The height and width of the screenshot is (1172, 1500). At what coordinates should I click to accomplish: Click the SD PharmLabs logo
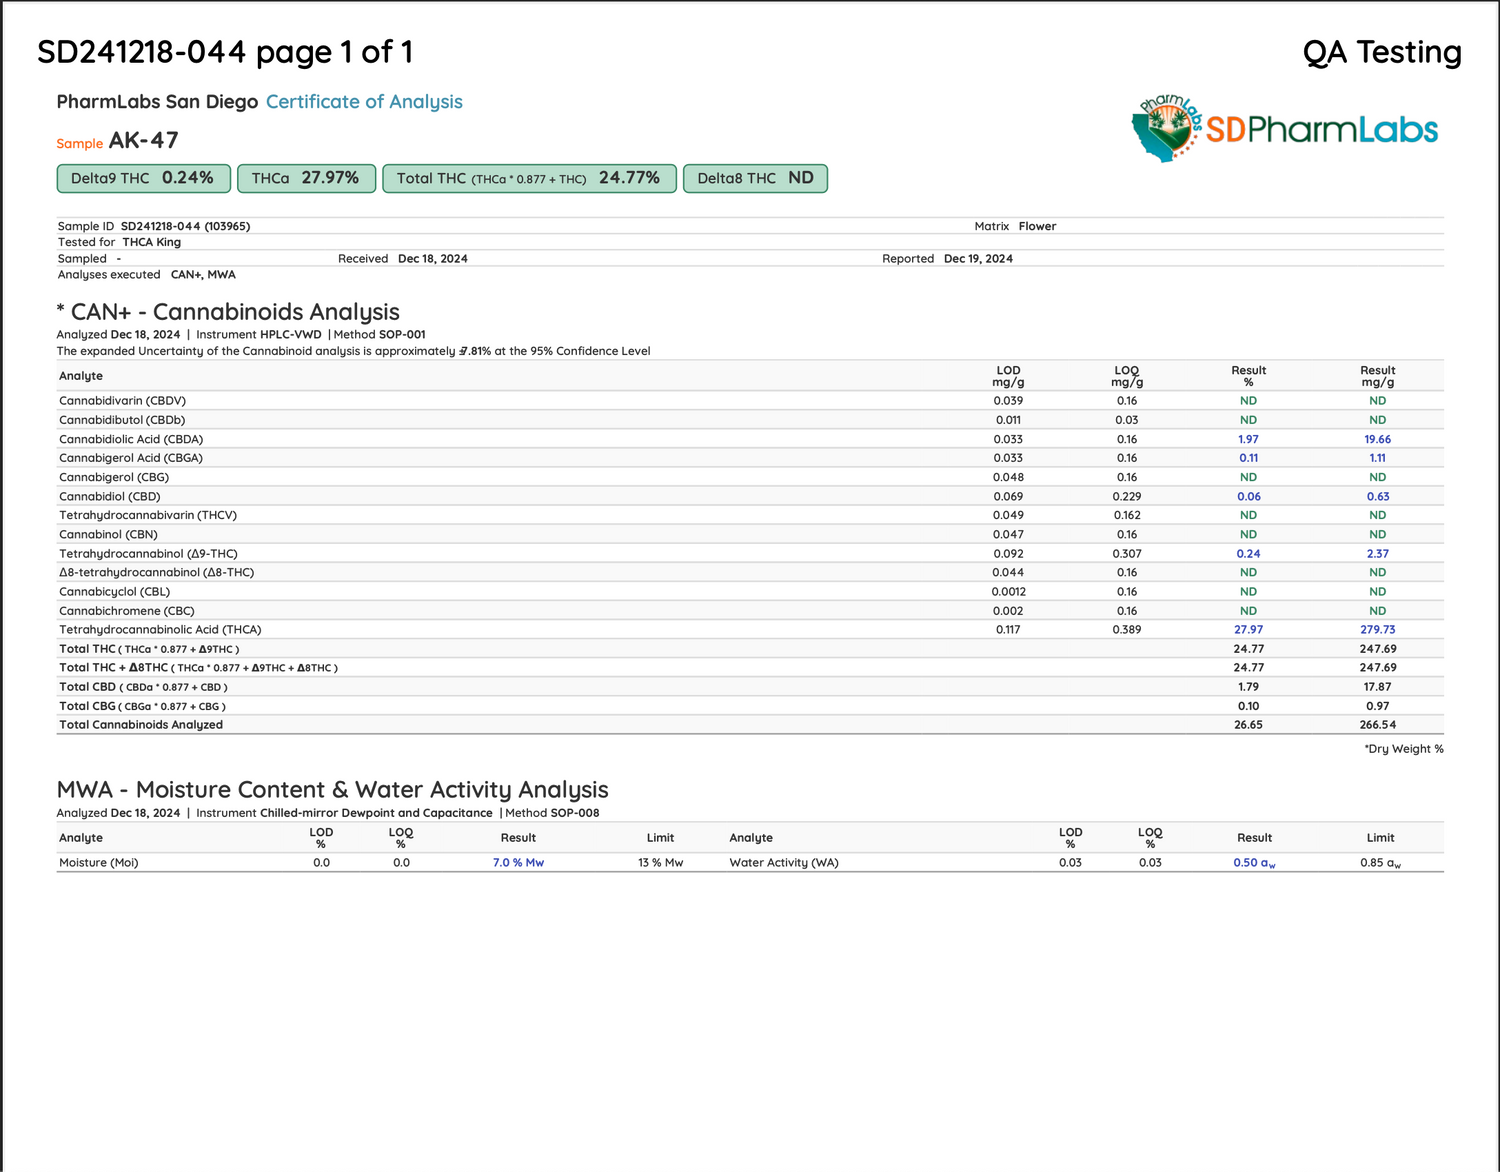coord(1284,129)
